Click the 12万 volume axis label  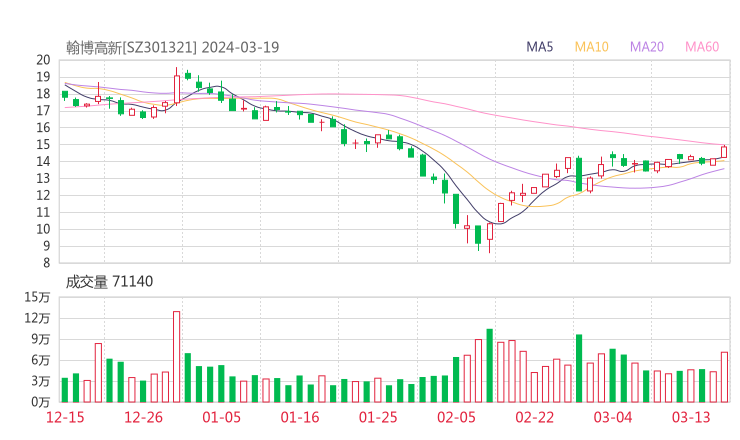point(37,318)
